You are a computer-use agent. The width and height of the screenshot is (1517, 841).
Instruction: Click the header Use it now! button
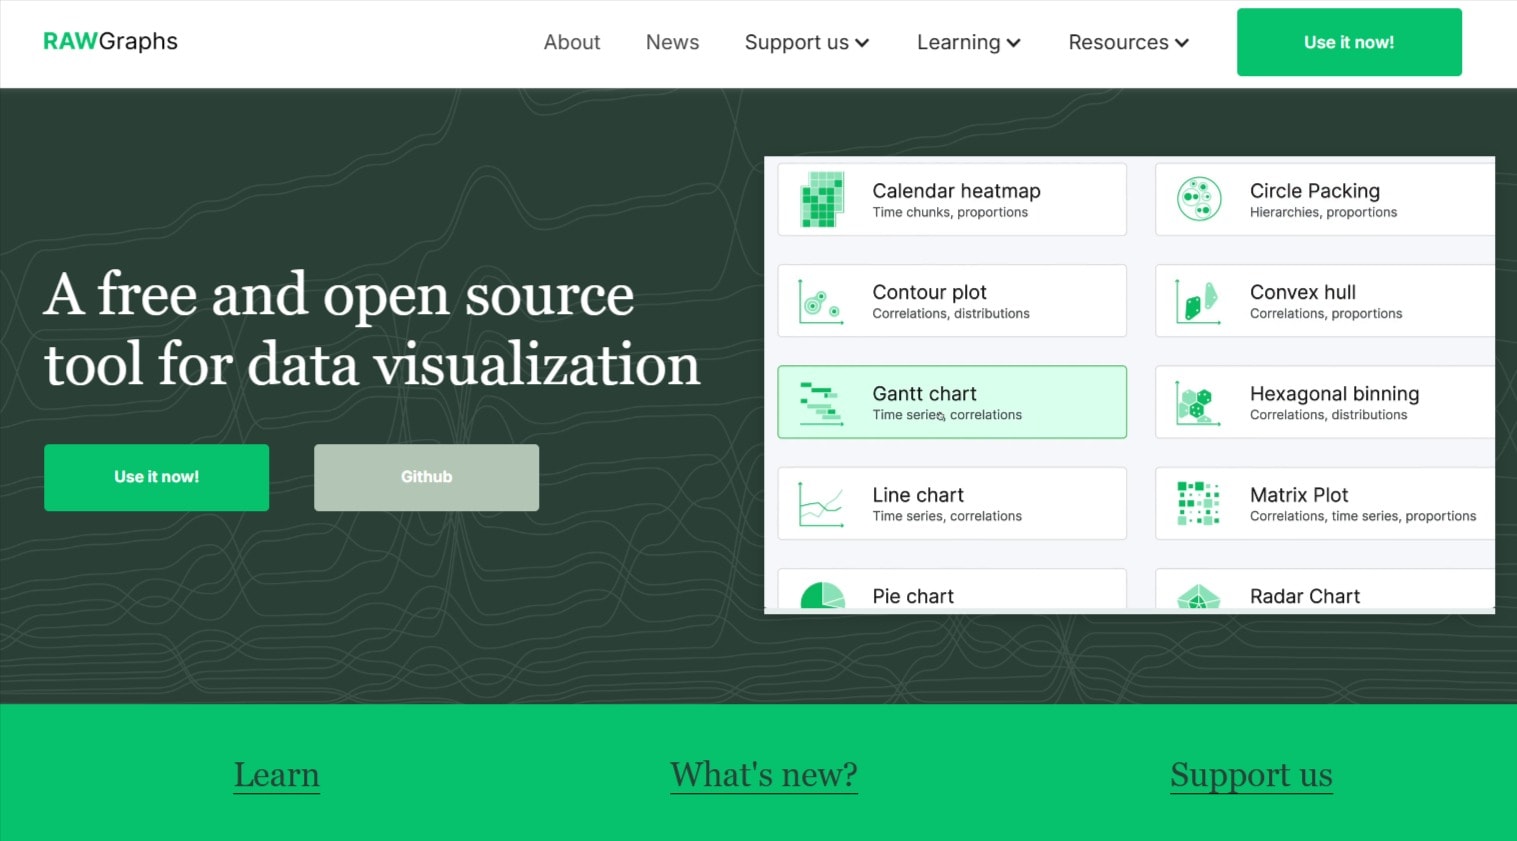[1349, 42]
